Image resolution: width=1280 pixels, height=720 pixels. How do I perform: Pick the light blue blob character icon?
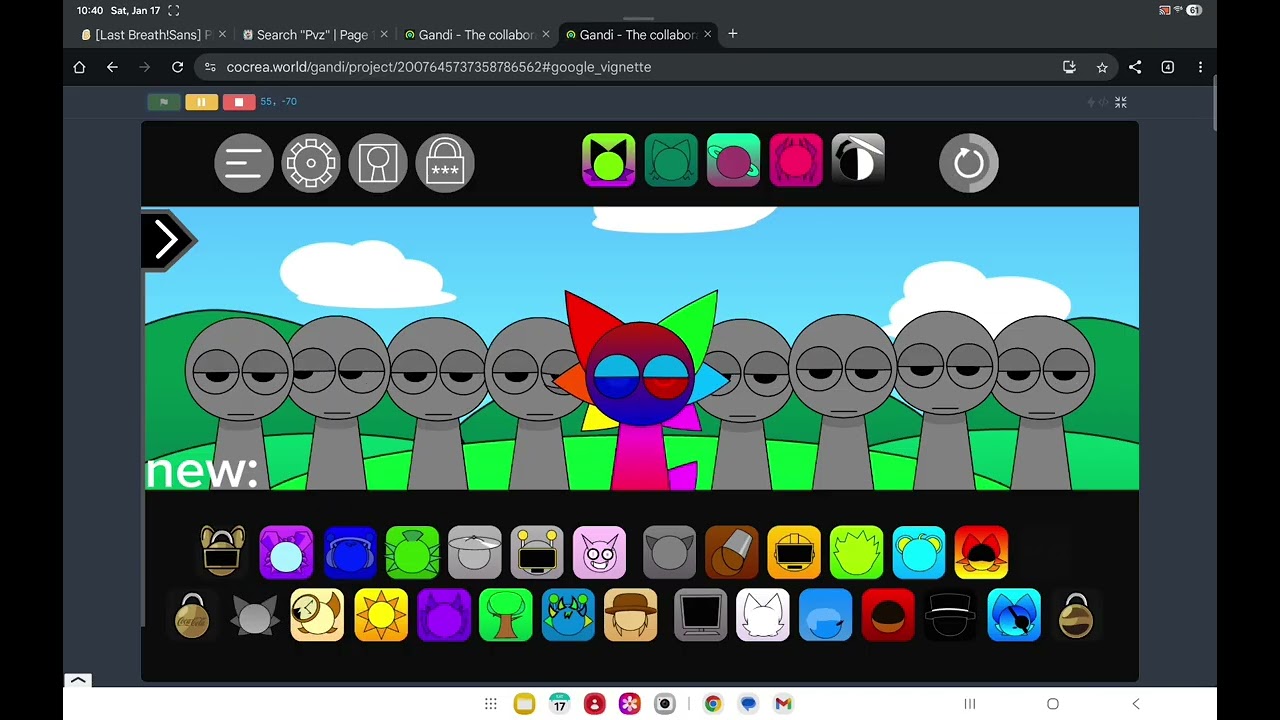[x=826, y=615]
